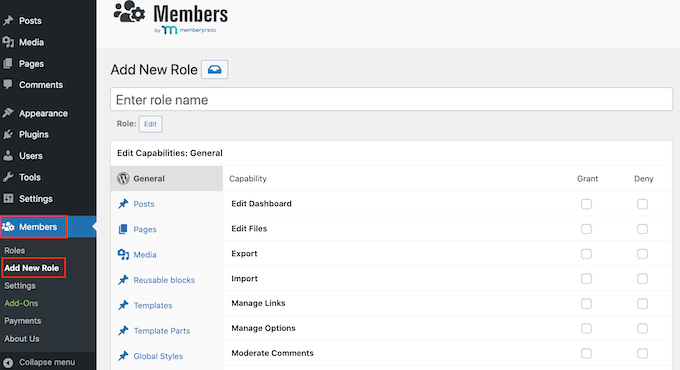680x370 pixels.
Task: Click the media icon in capabilities list
Action: click(123, 254)
